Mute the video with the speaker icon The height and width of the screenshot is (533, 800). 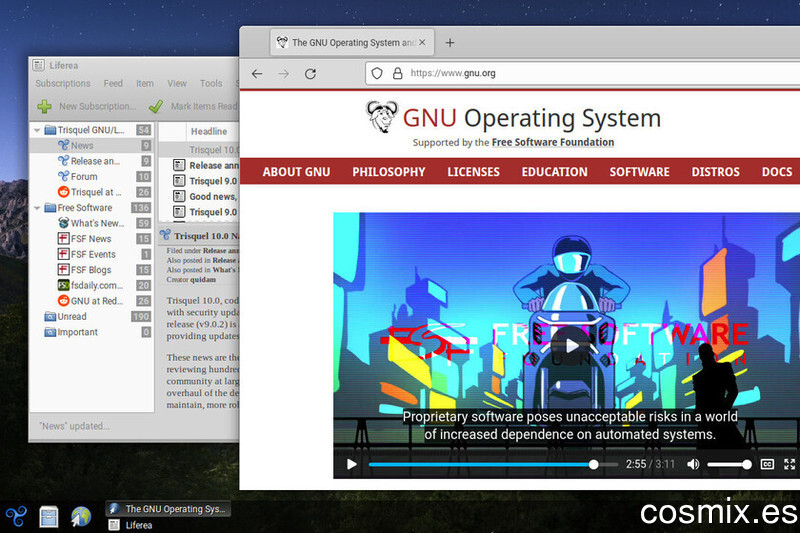click(x=693, y=464)
